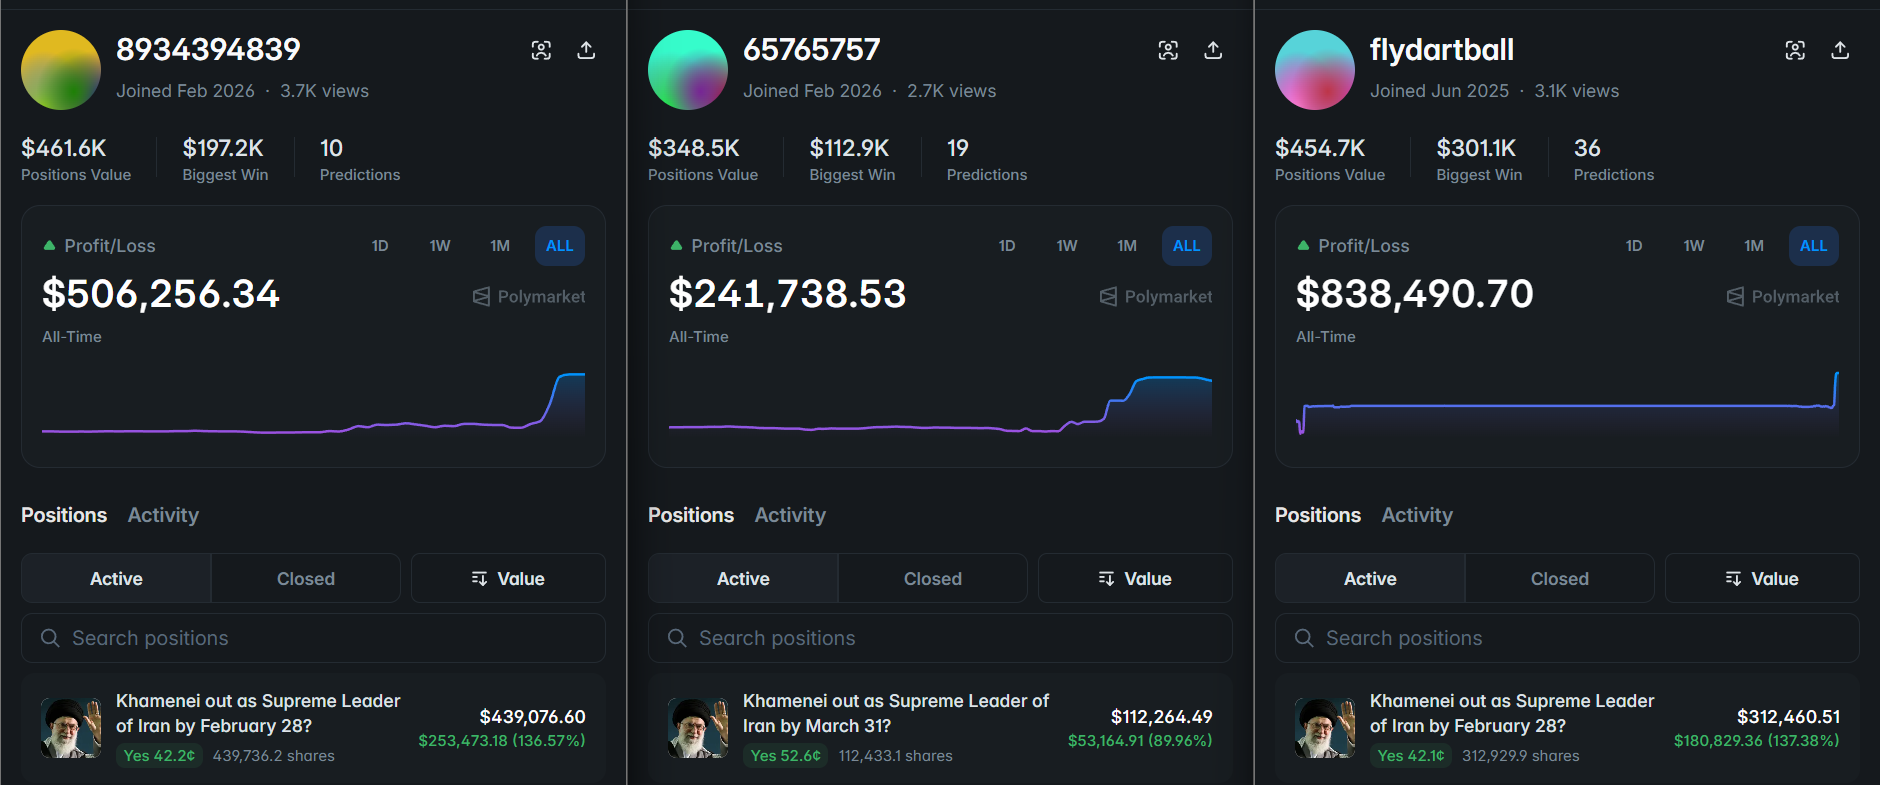
Task: Click the scan icon beside 65765757's name
Action: [x=1168, y=50]
